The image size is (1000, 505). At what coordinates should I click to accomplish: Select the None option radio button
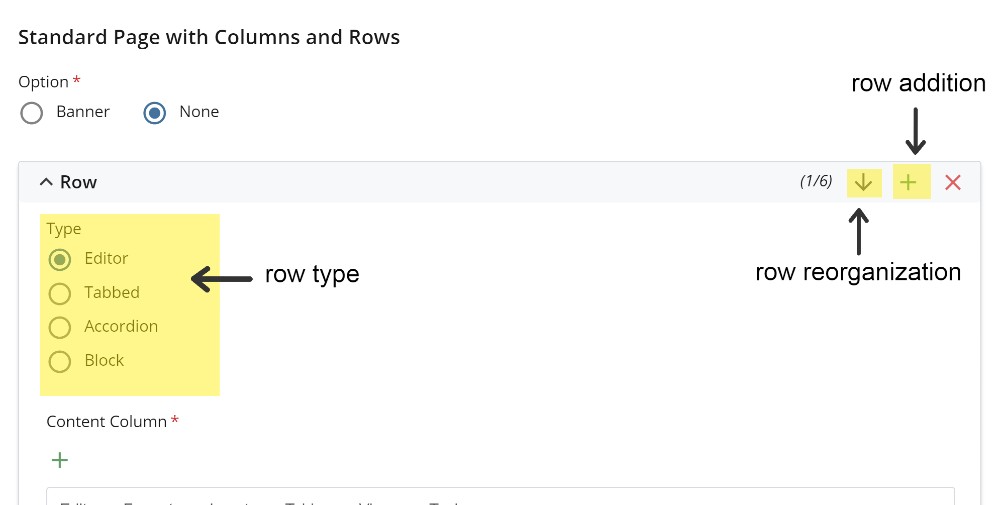click(155, 112)
